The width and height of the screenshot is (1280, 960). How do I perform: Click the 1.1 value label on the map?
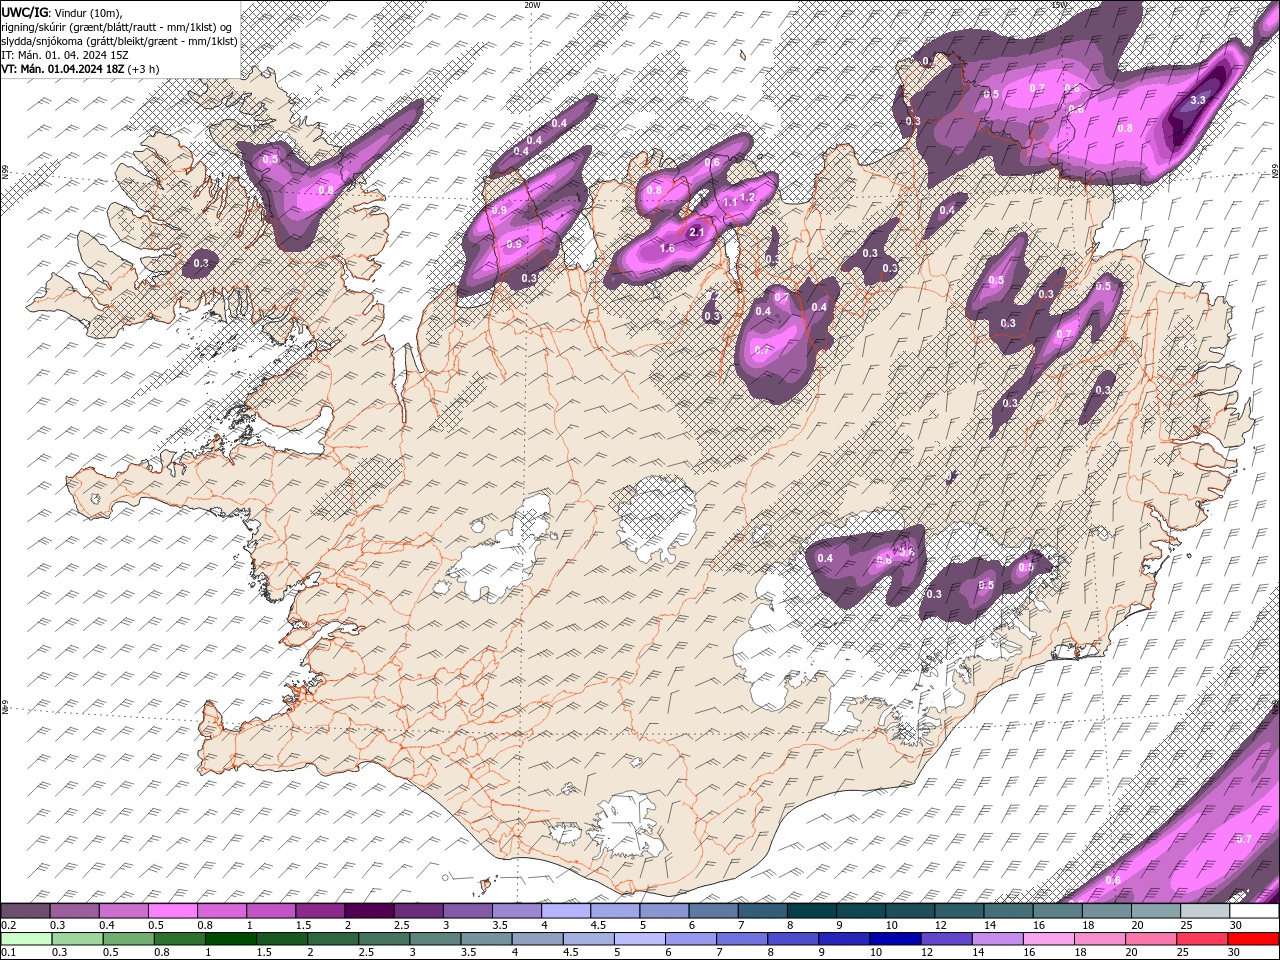pos(730,202)
